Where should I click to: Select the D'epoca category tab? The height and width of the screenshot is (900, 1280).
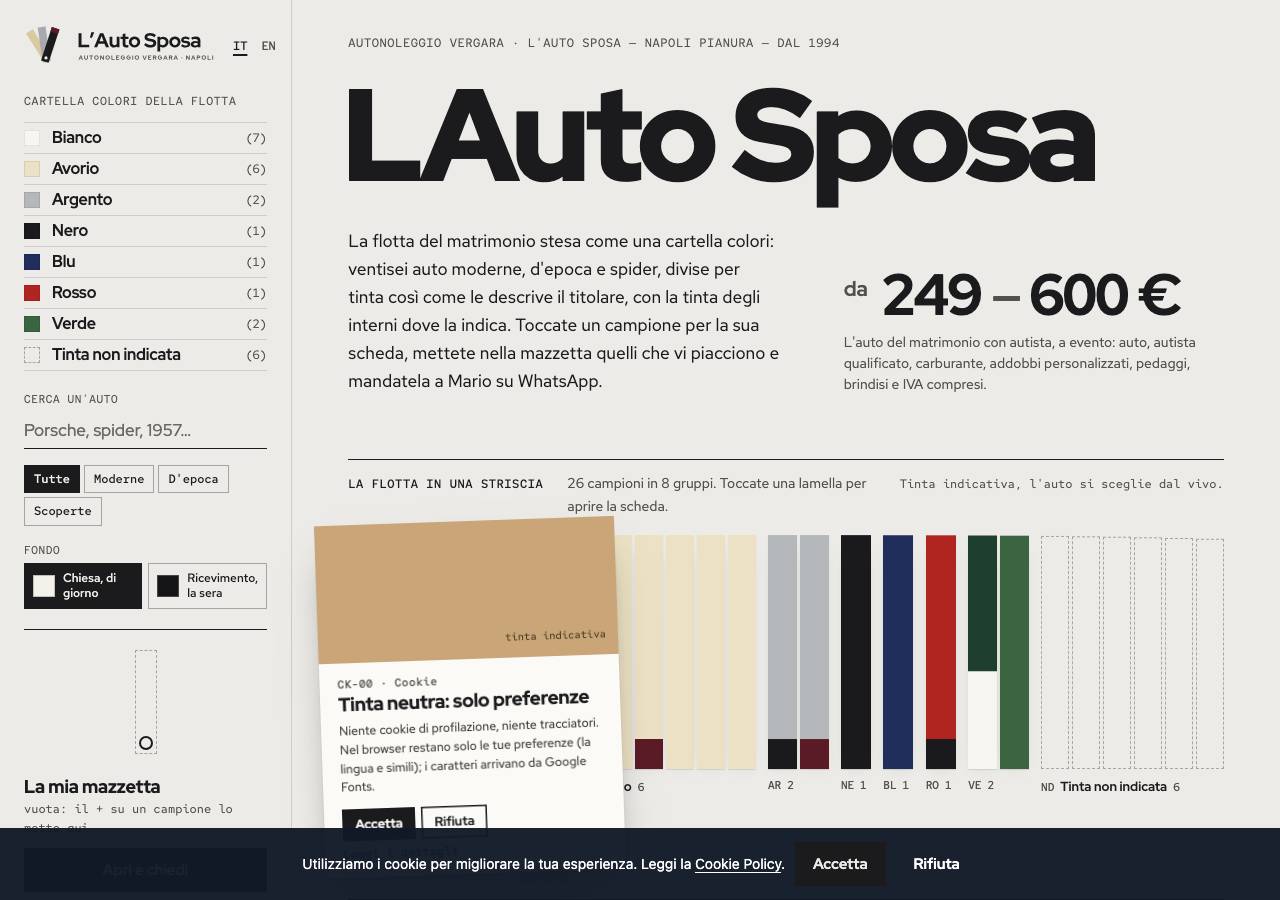coord(193,479)
